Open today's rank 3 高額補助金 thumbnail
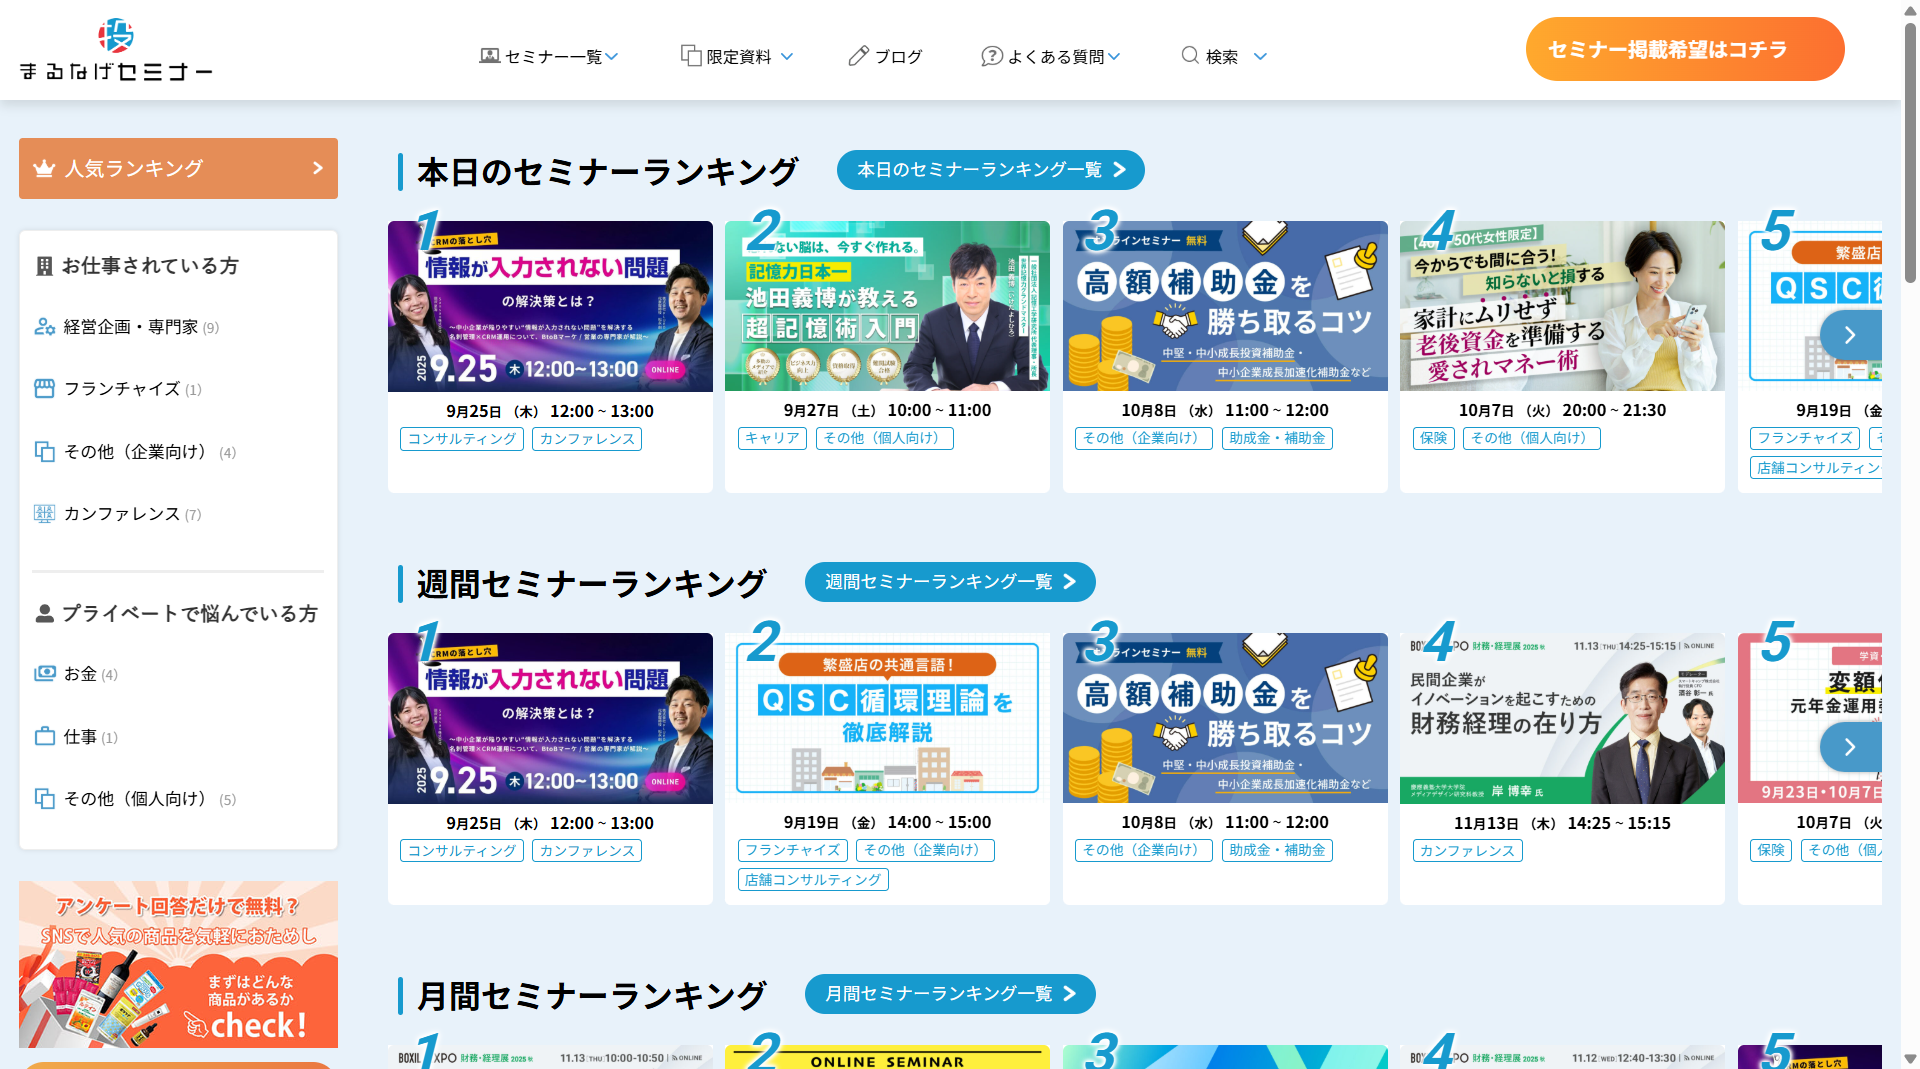 pyautogui.click(x=1225, y=306)
